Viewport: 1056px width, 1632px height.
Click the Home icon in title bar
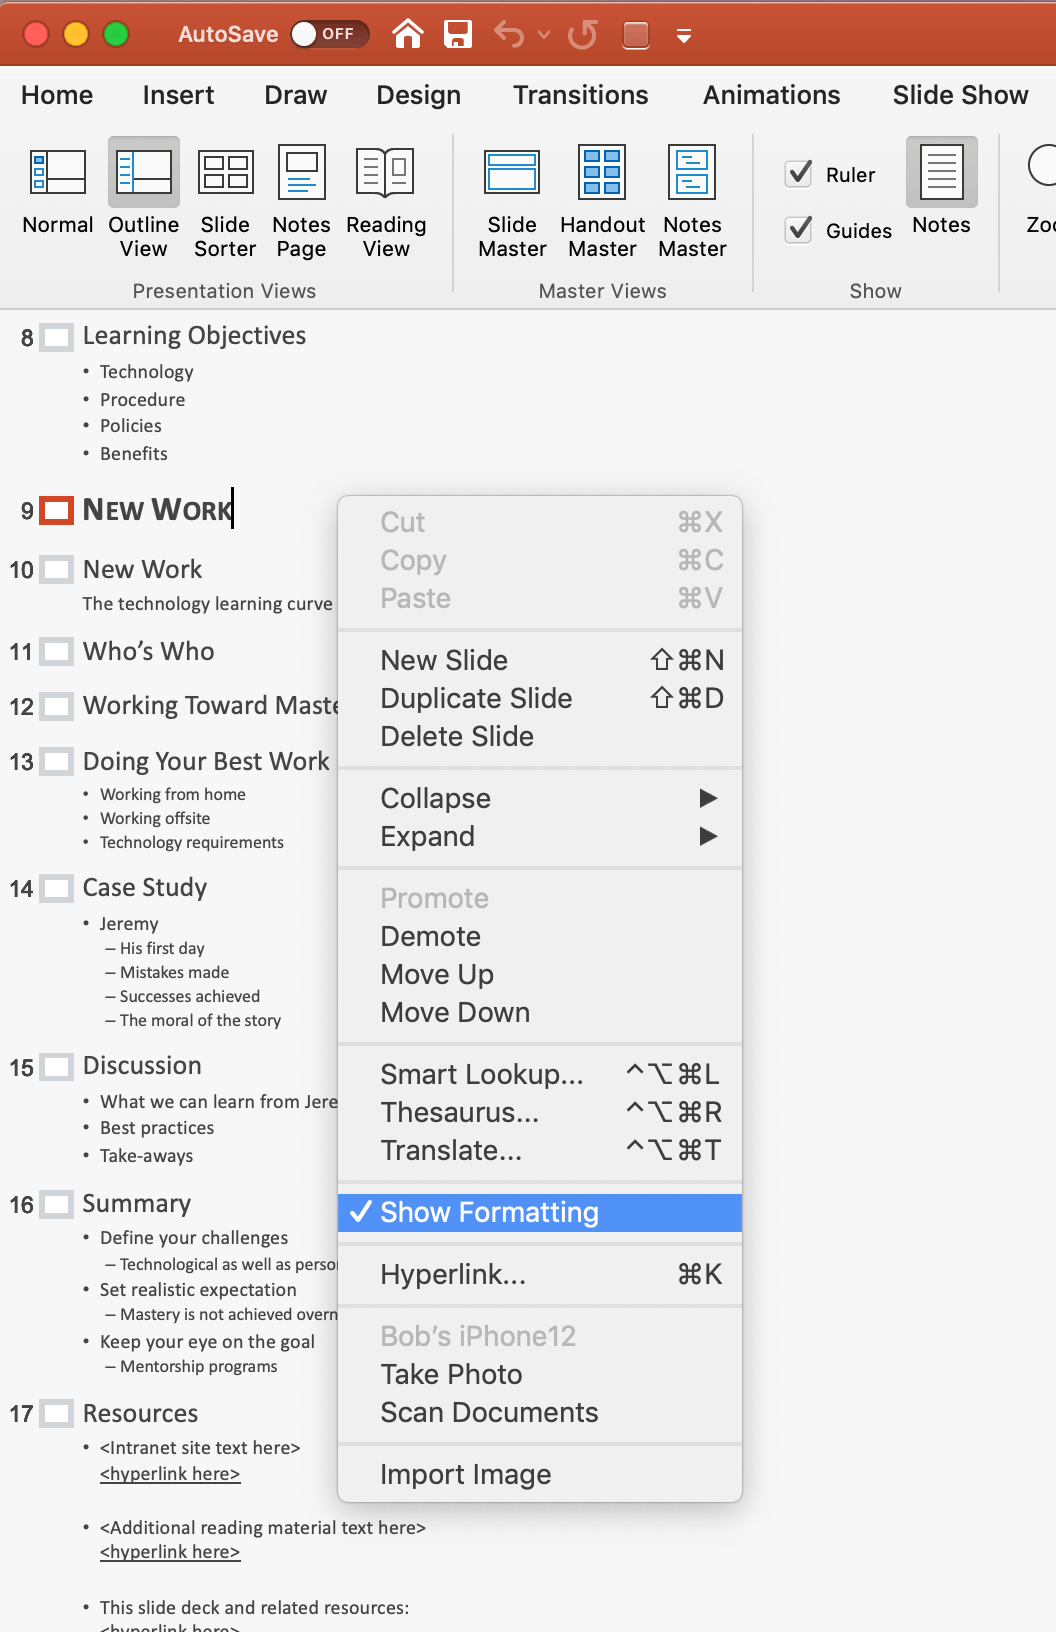(x=407, y=34)
